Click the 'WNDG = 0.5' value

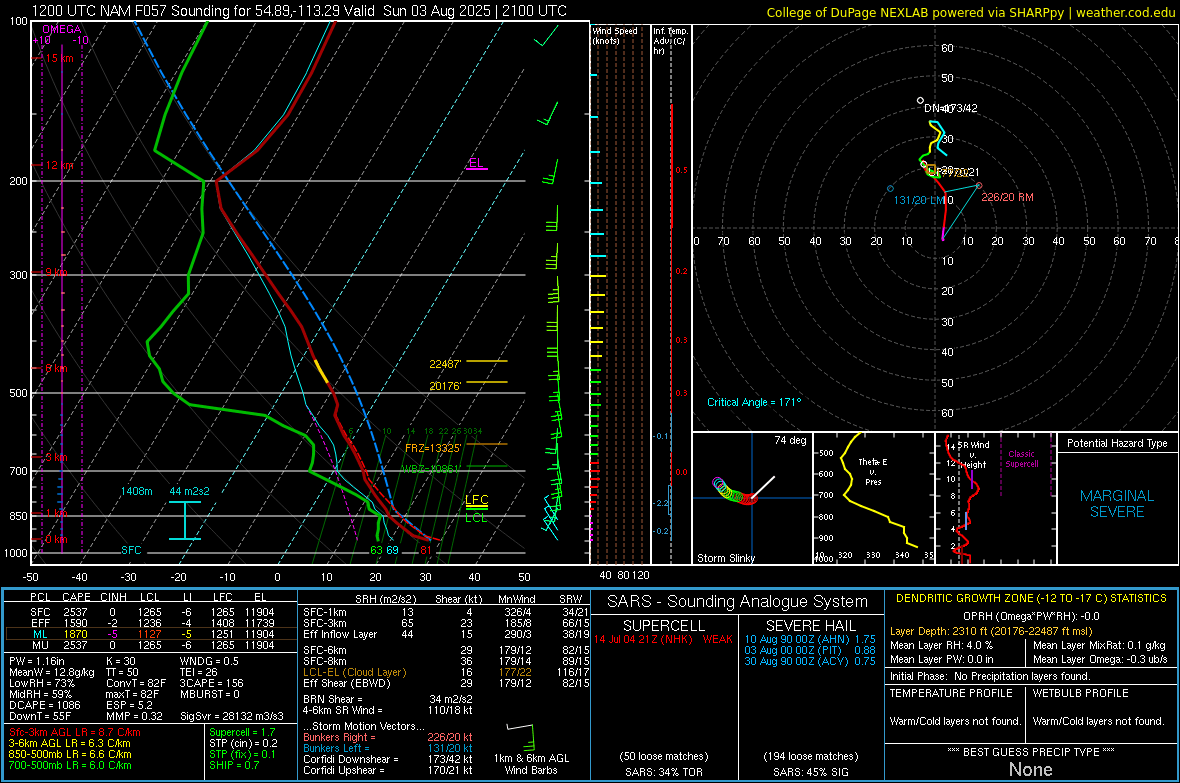[x=209, y=661]
